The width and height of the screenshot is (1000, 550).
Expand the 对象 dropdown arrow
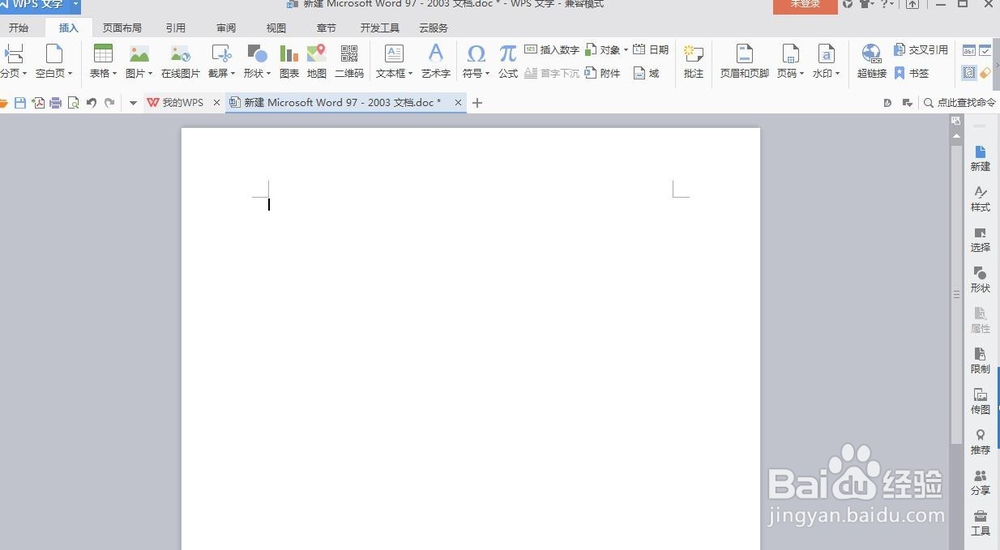pos(626,50)
